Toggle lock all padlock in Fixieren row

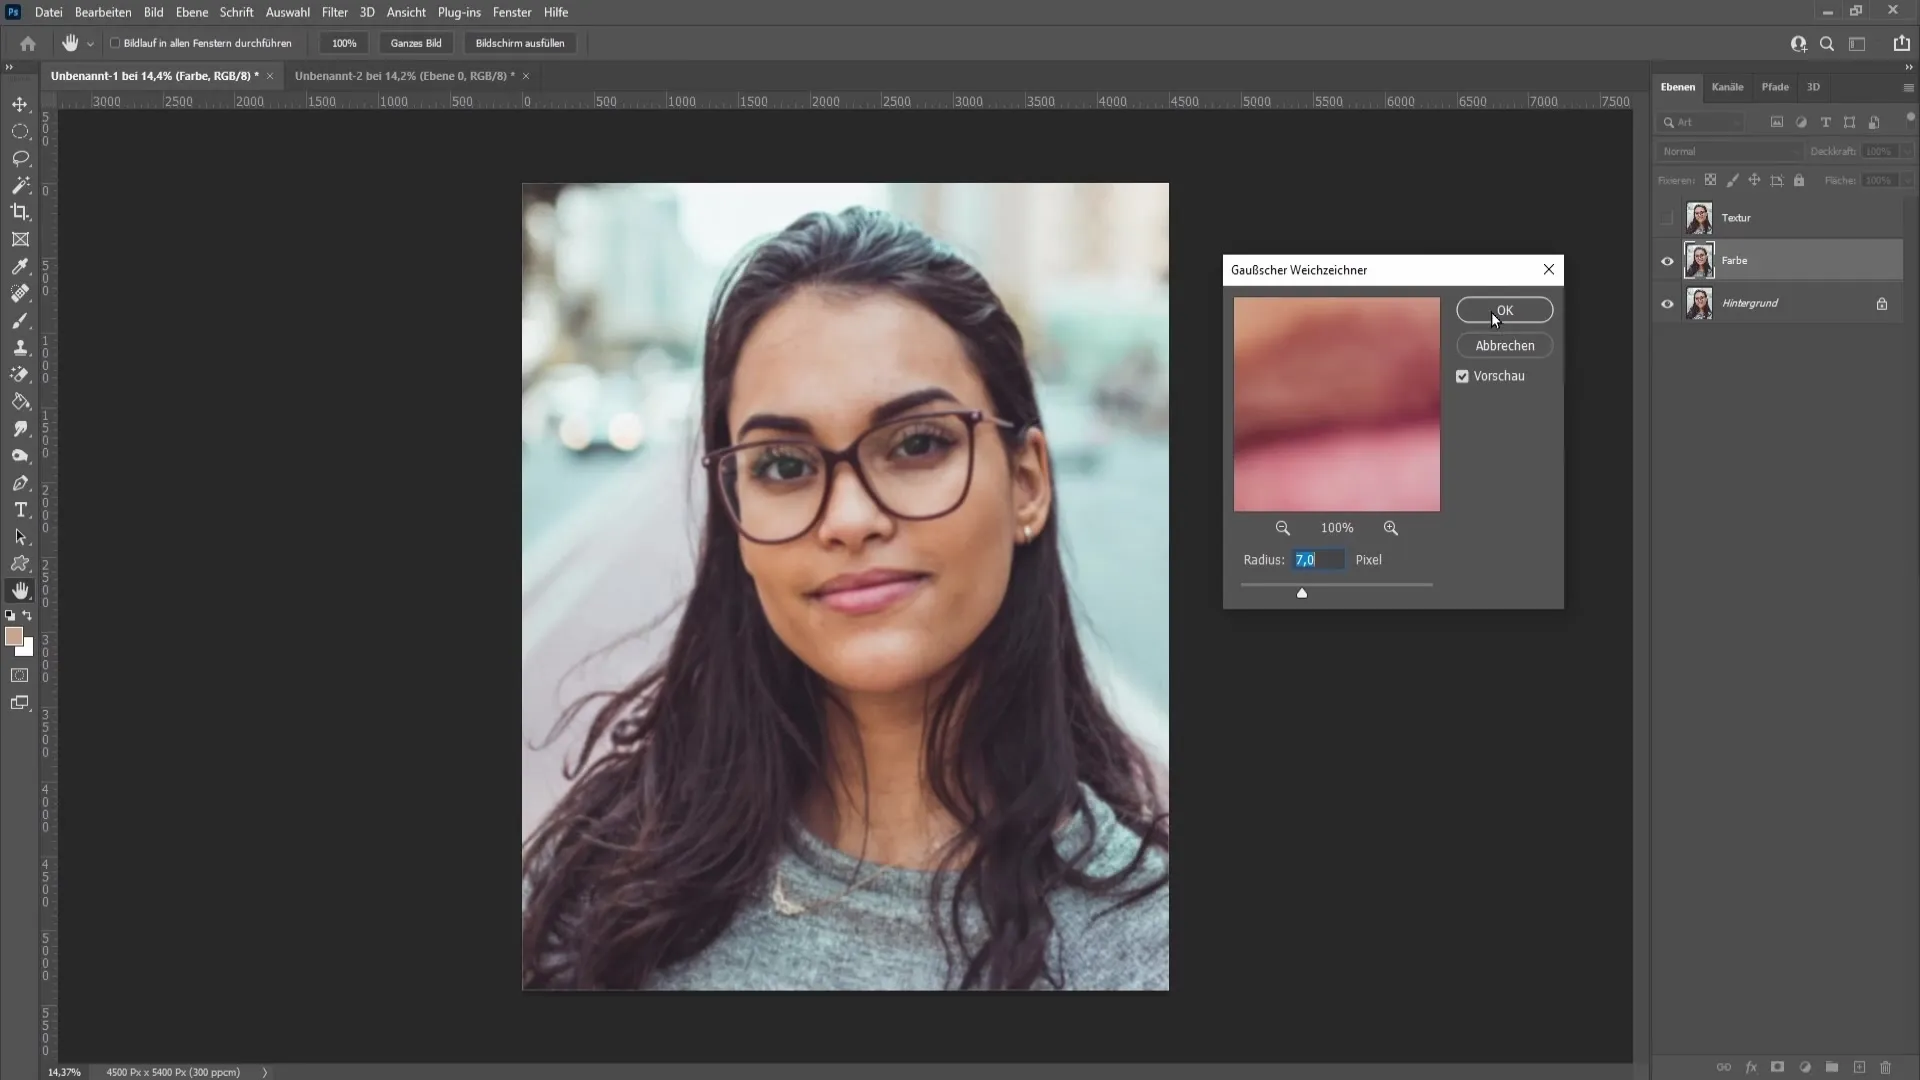pos(1799,180)
